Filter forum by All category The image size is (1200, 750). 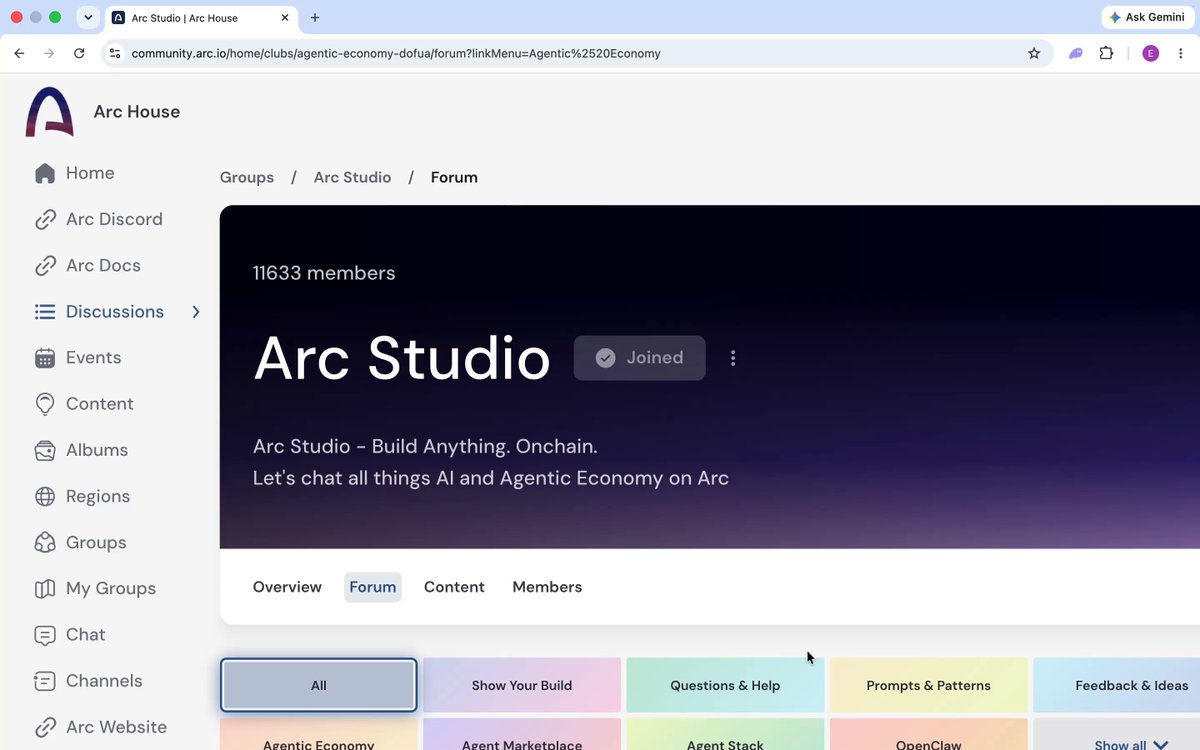point(319,685)
